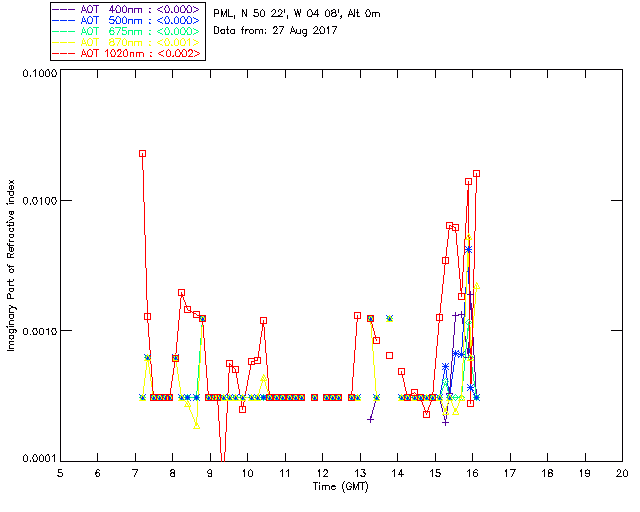Click the purple legend line sample for 400nm

coord(64,9)
